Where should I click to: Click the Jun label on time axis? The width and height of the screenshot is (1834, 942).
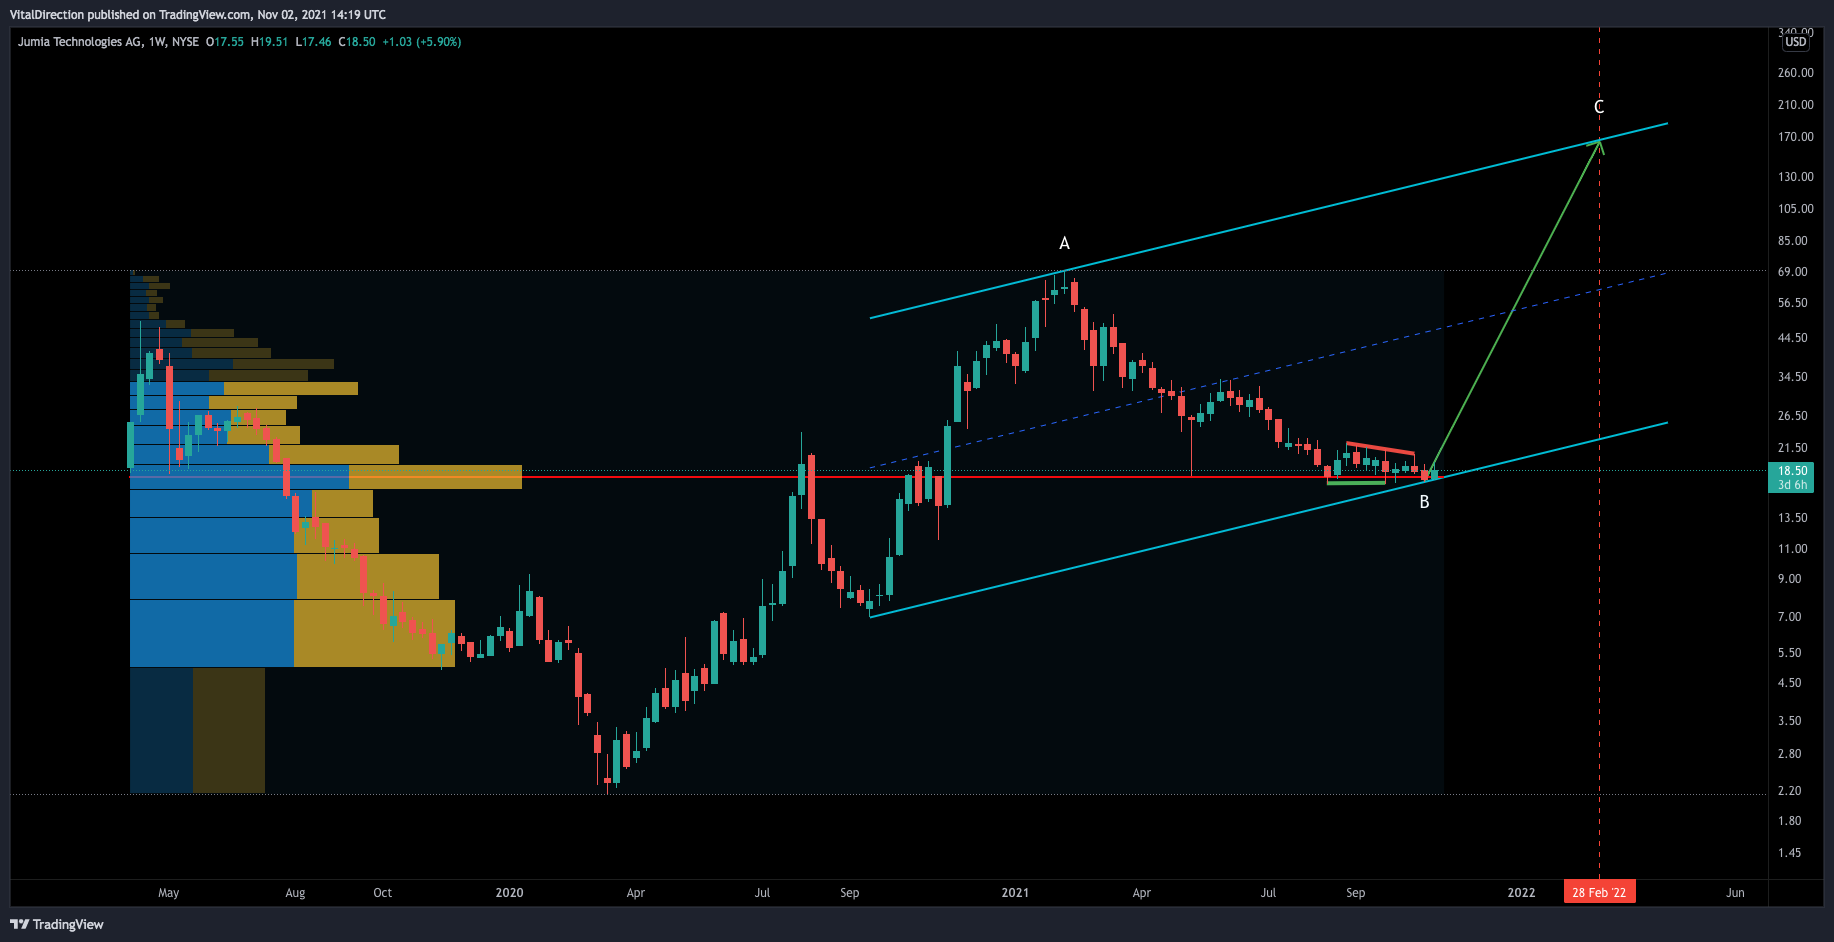1735,893
